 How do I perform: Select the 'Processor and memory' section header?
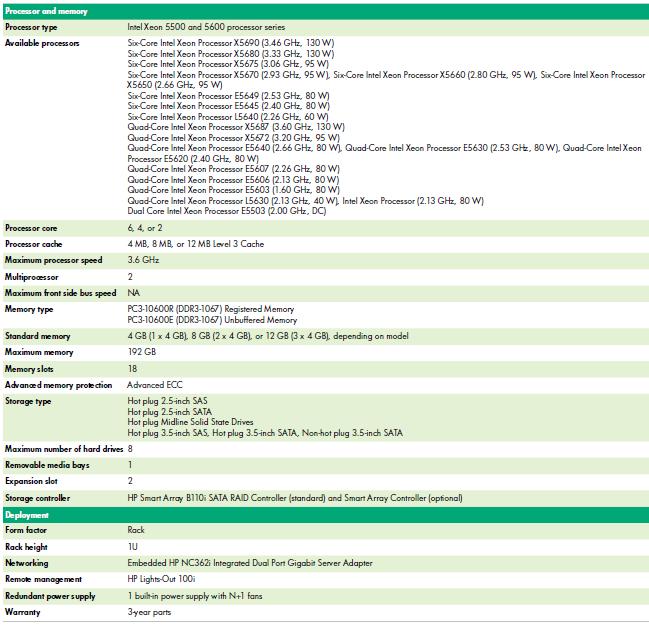[46, 11]
